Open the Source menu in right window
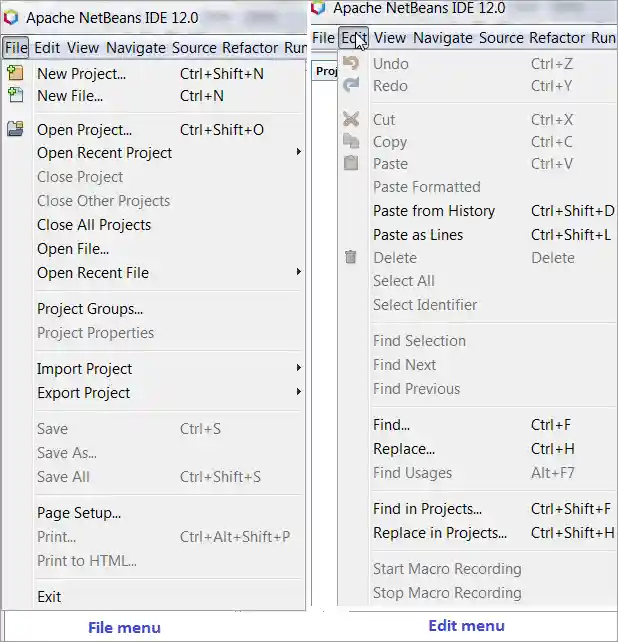Image resolution: width=618 pixels, height=642 pixels. (x=501, y=38)
